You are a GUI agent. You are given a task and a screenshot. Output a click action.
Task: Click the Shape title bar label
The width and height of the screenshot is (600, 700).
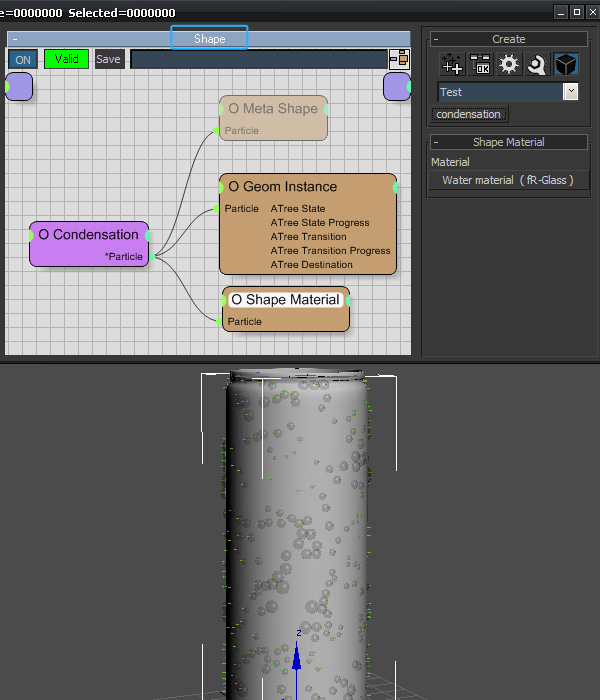[209, 39]
